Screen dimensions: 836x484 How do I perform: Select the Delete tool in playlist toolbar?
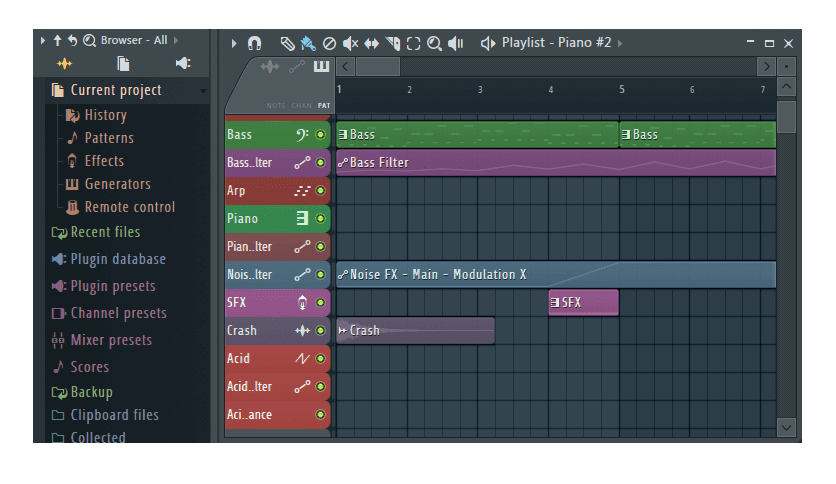click(329, 43)
